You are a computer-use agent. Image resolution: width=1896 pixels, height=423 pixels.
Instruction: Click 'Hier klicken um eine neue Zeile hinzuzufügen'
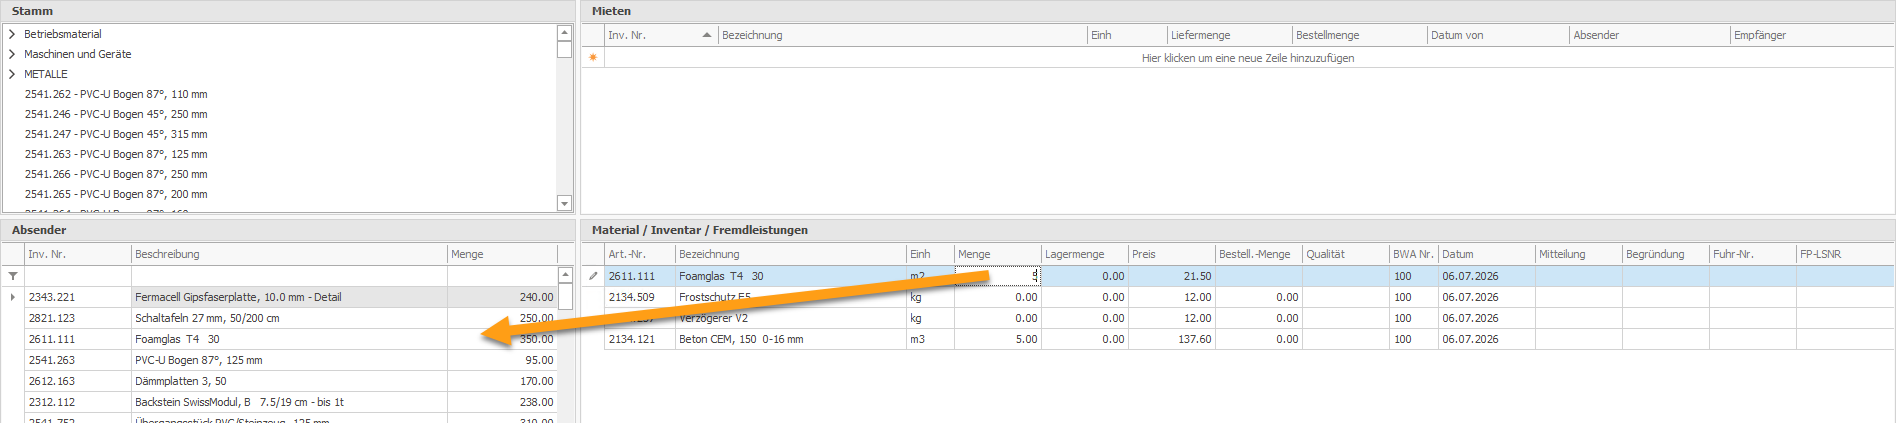tap(1248, 58)
